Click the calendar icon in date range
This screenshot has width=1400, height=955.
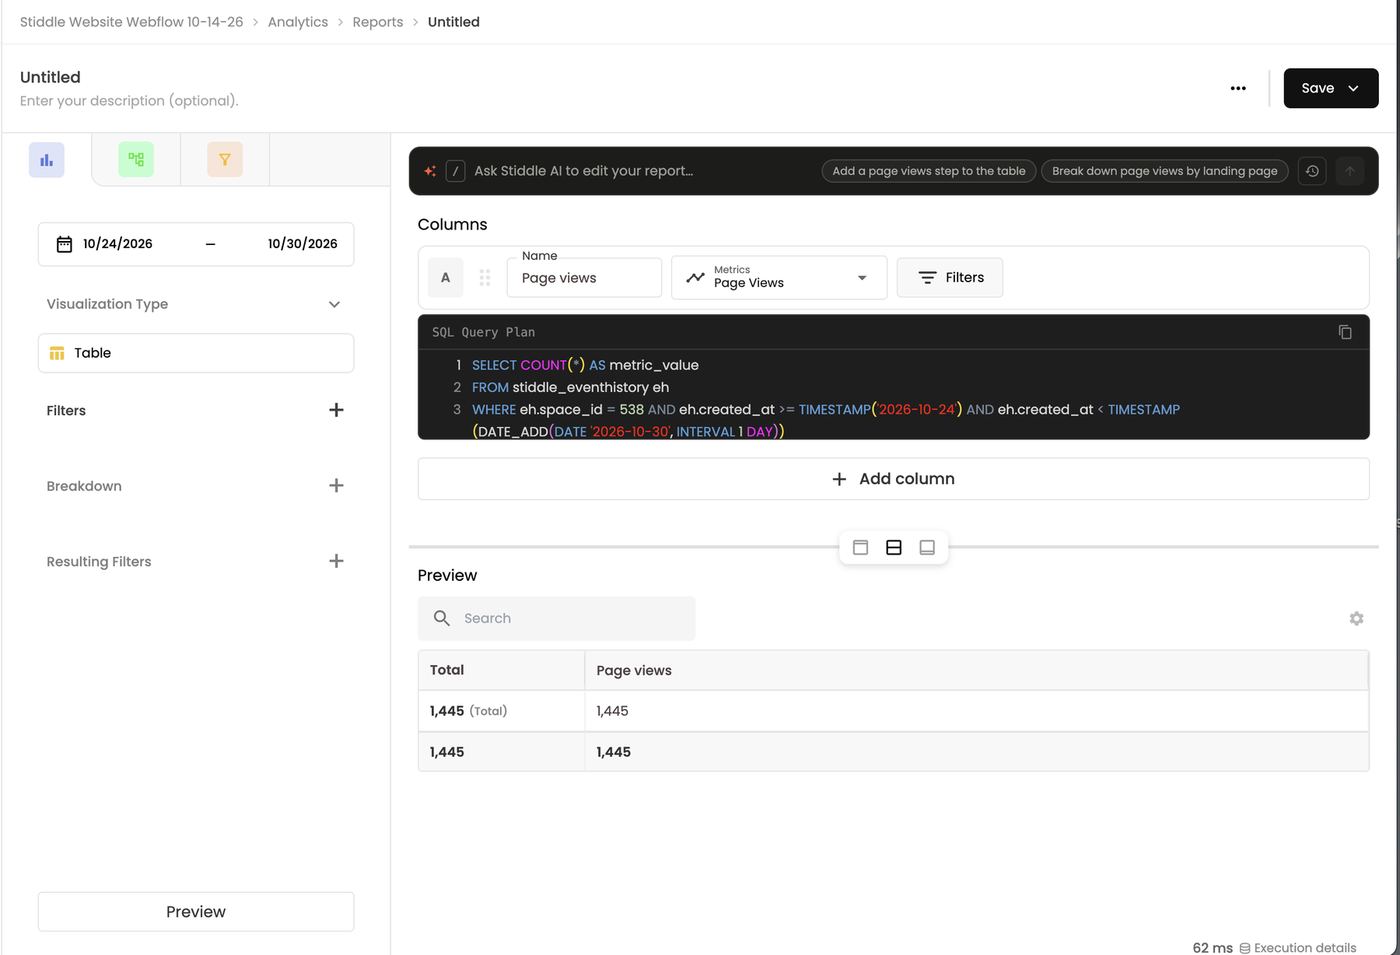pos(64,244)
